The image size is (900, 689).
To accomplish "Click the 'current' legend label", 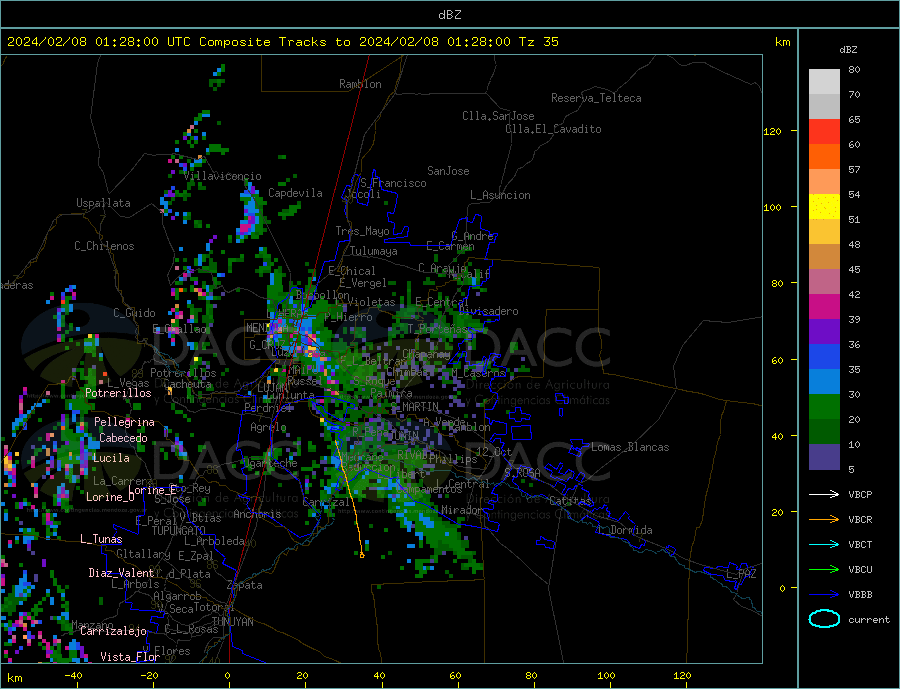I will [869, 620].
